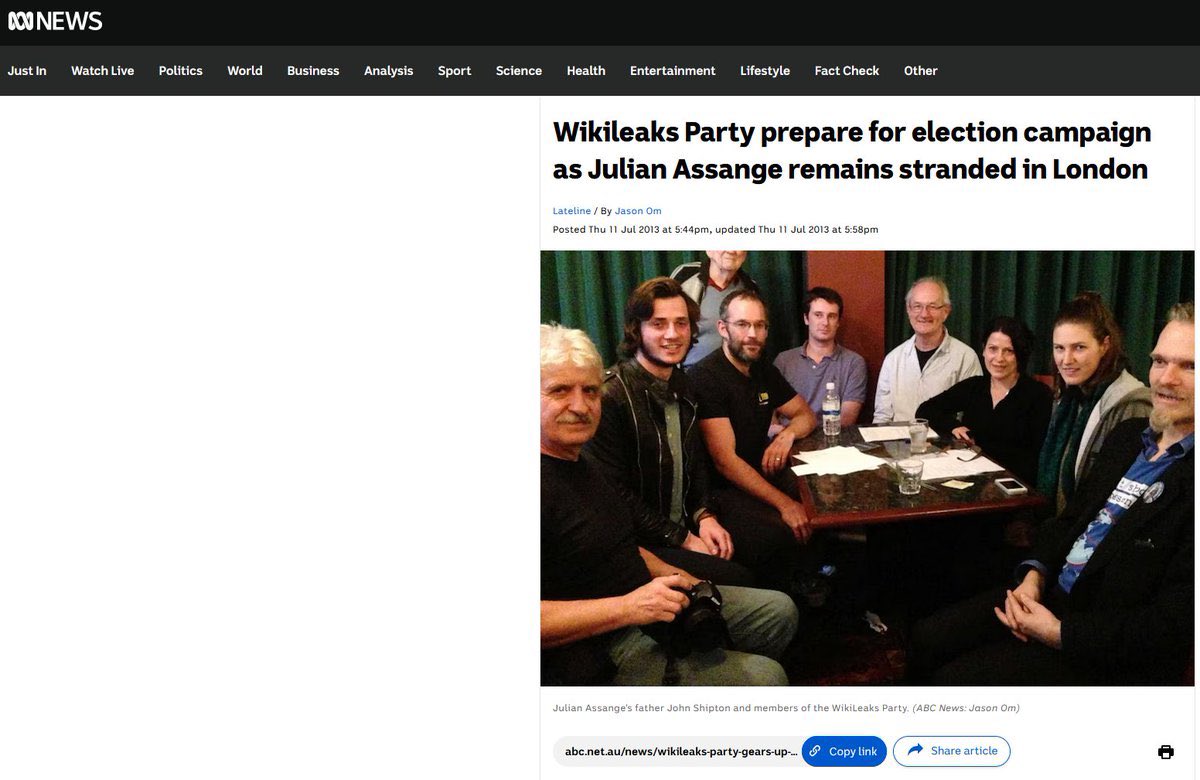Select Sport in the navigation bar
The height and width of the screenshot is (780, 1200).
(454, 71)
